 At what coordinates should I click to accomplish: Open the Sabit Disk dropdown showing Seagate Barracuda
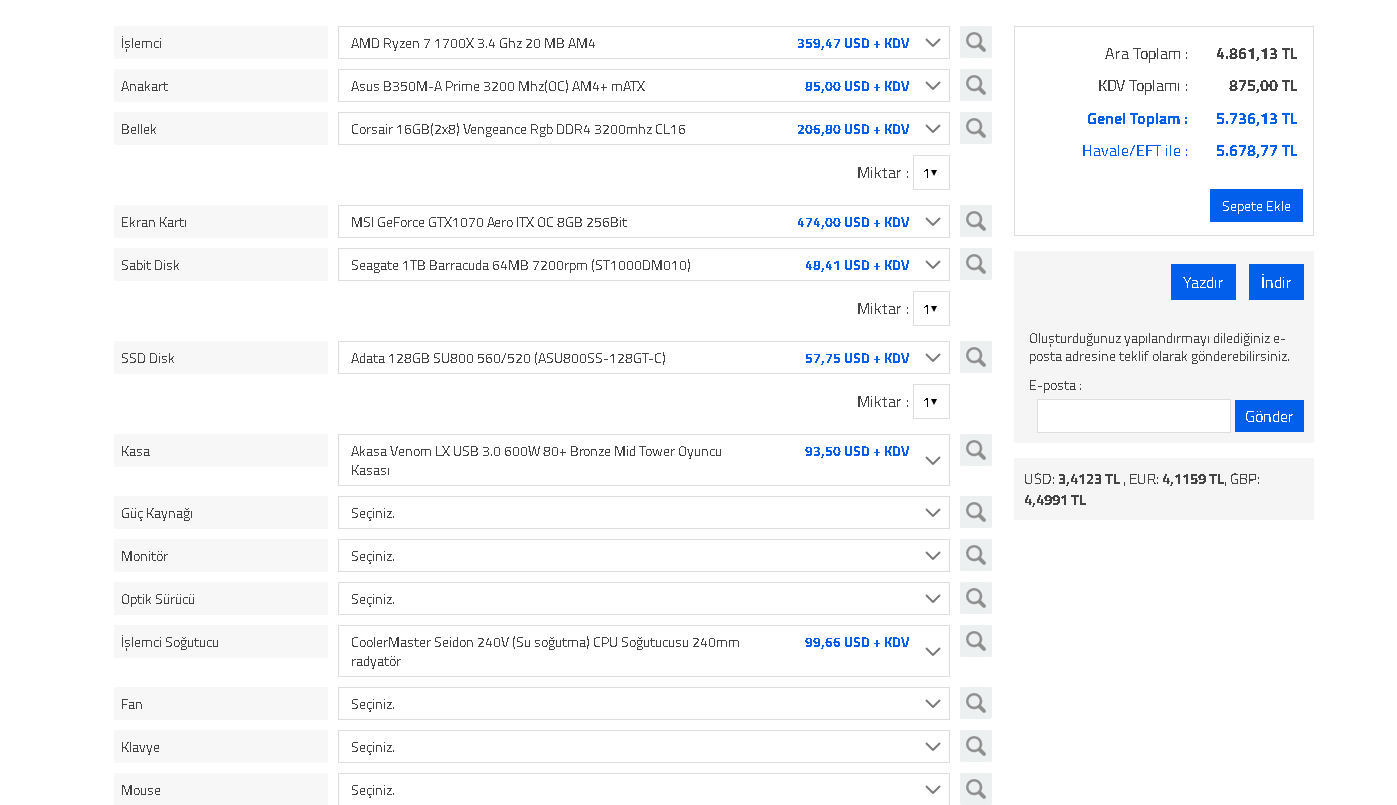click(644, 265)
